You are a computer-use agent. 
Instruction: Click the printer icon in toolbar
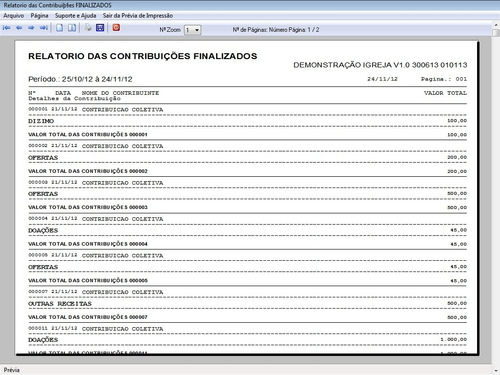[88, 28]
